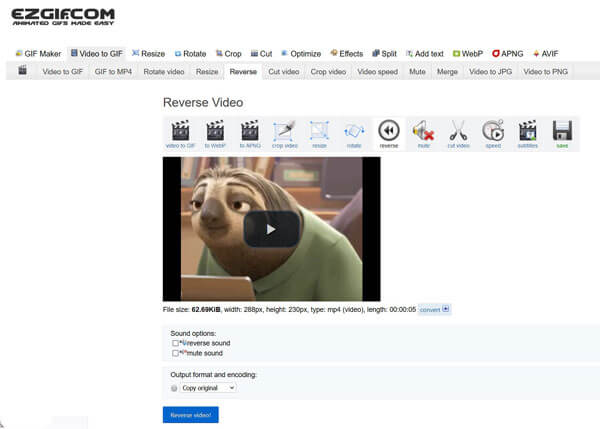Click the convert link beside file info
The width and height of the screenshot is (600, 429).
(x=434, y=309)
